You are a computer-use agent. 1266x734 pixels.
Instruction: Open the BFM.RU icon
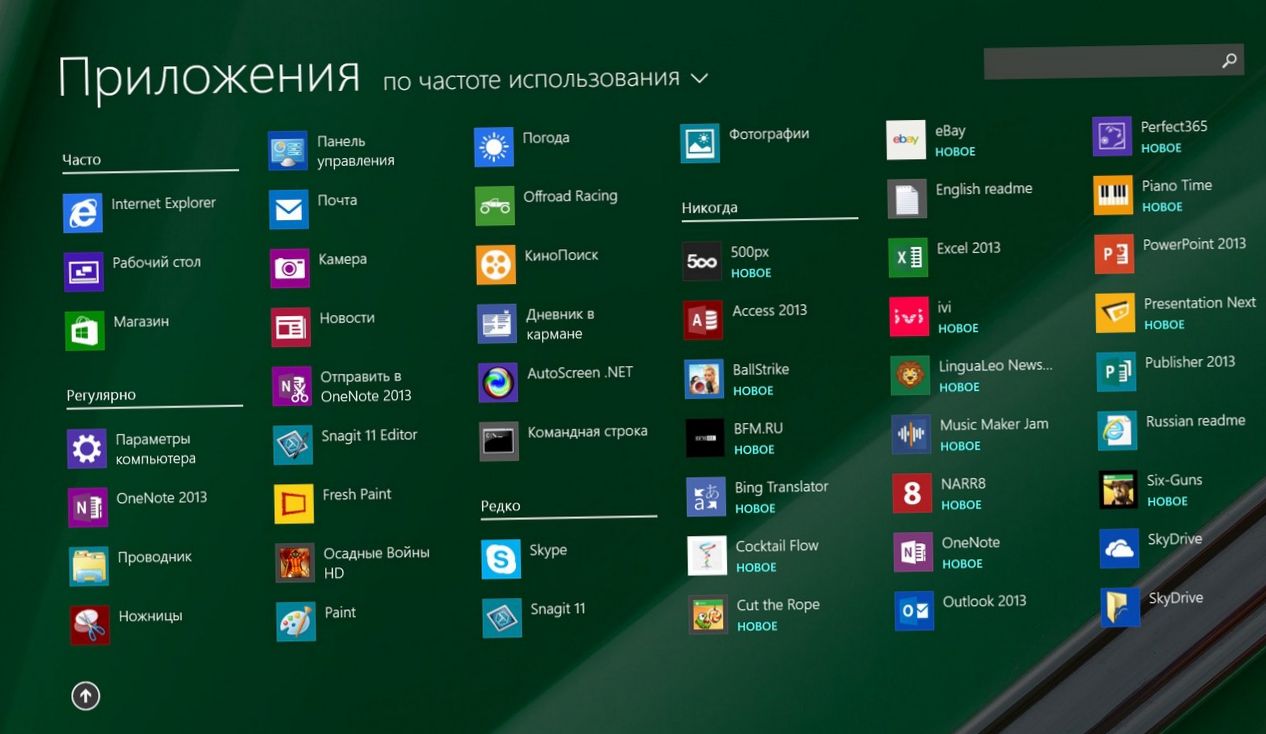pyautogui.click(x=705, y=438)
